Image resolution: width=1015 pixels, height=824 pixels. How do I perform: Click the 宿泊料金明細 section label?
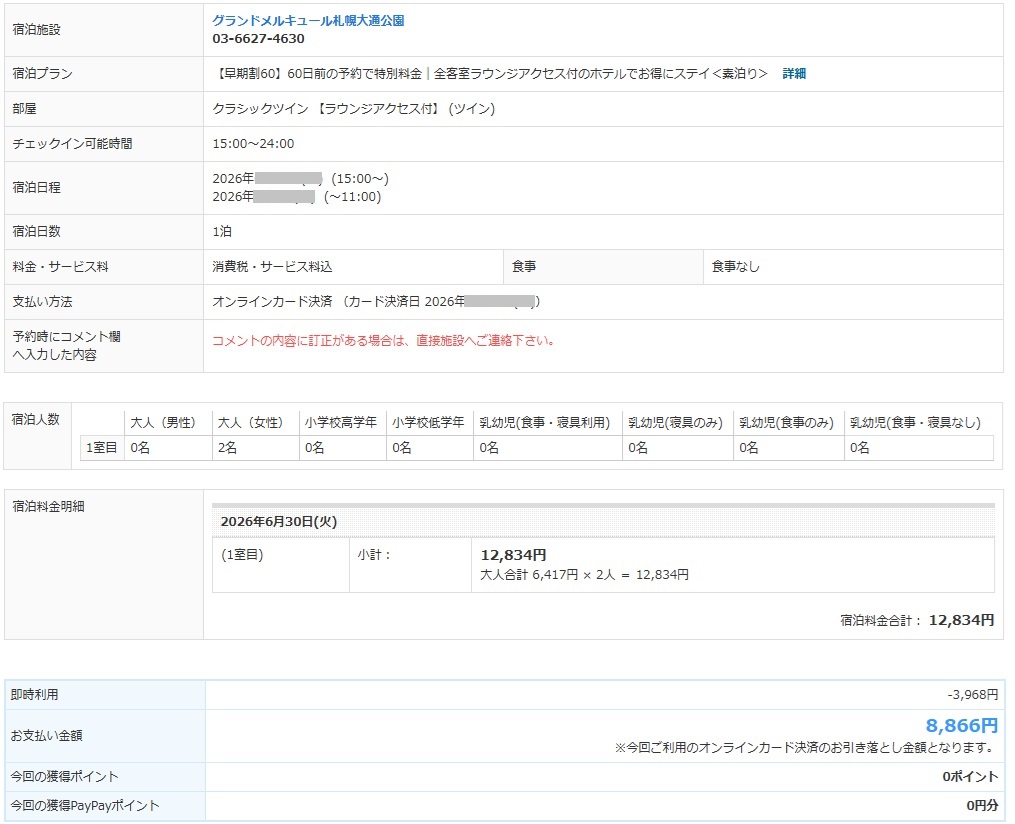48,506
